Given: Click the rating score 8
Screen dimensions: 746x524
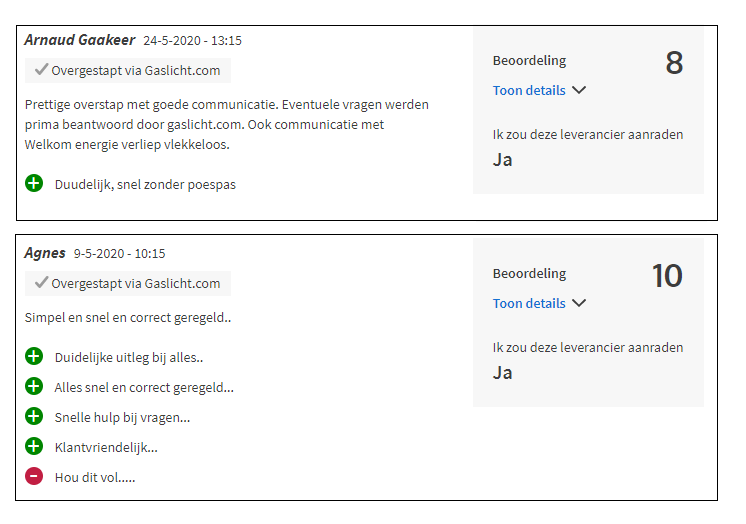Looking at the screenshot, I should coord(674,63).
